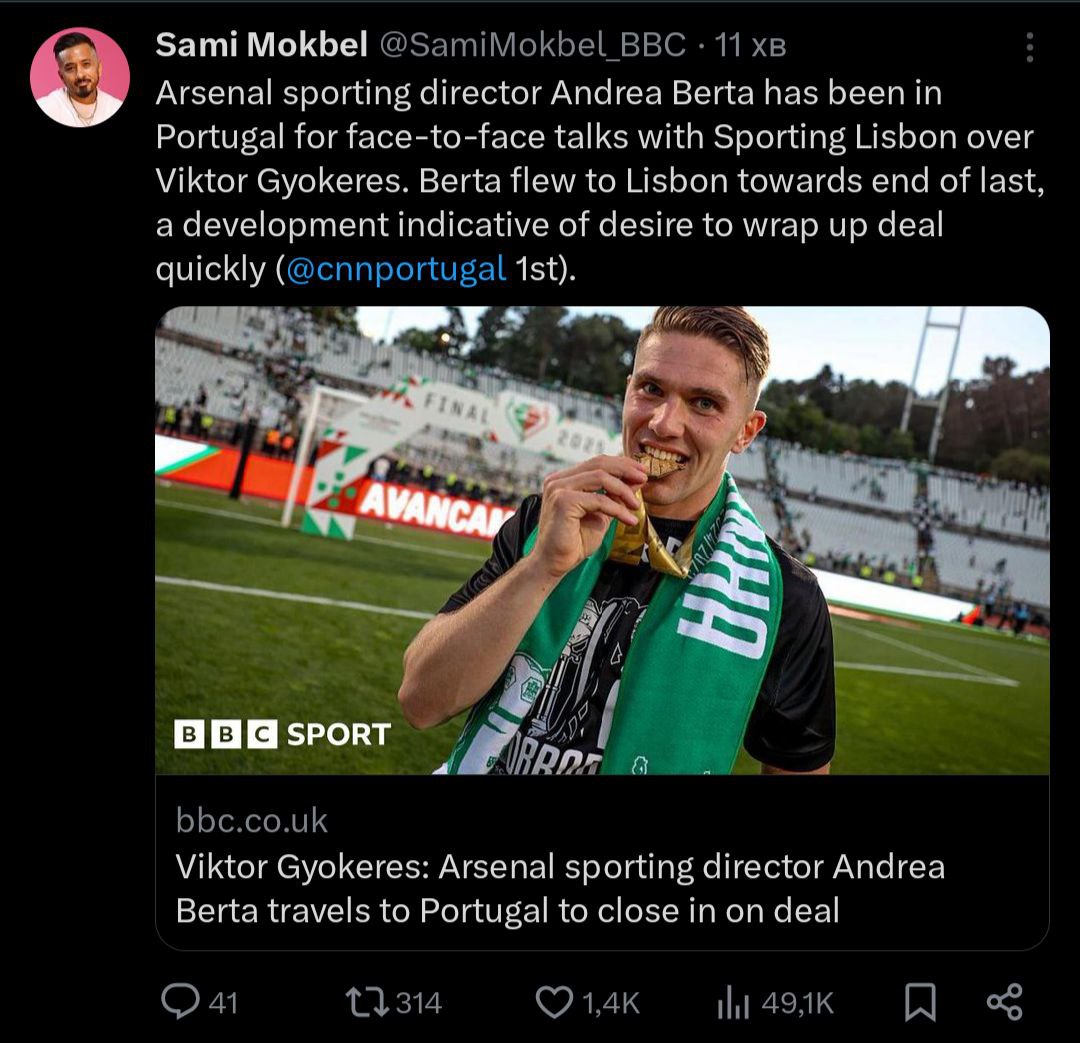Open the three-dot more options menu

click(1030, 47)
